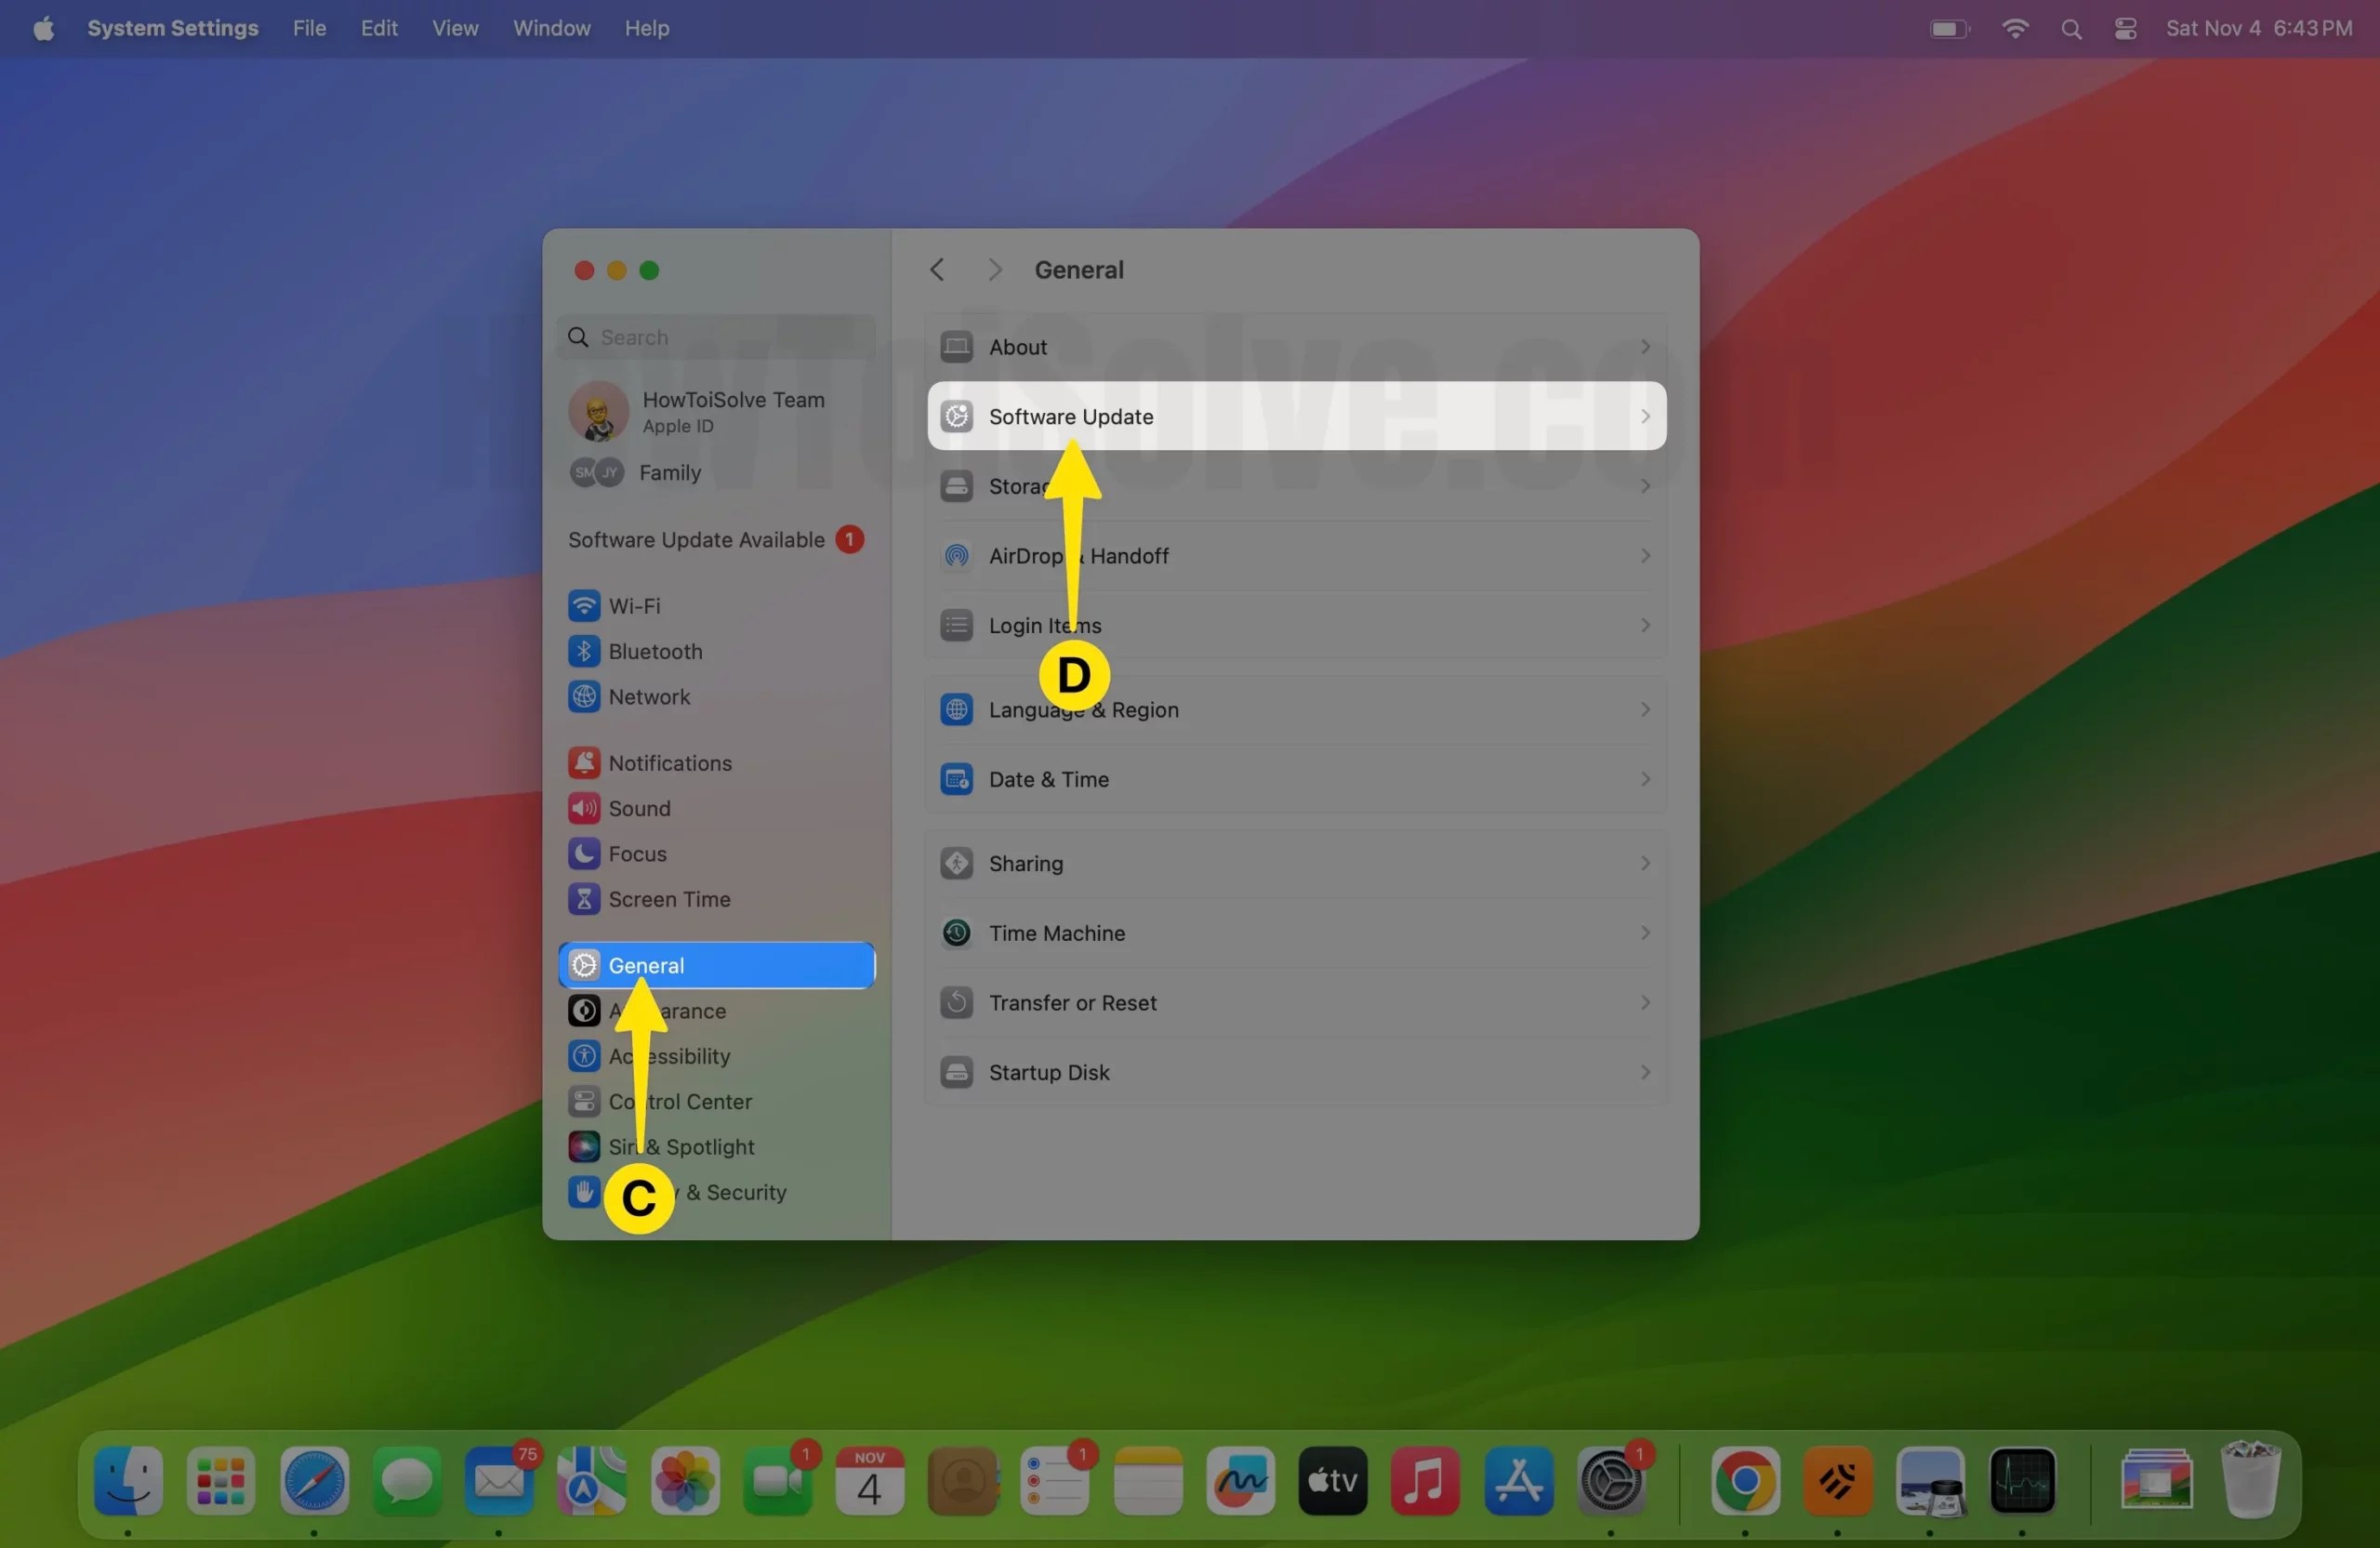The width and height of the screenshot is (2380, 1548).
Task: Open Siri & Spotlight settings
Action: click(682, 1146)
